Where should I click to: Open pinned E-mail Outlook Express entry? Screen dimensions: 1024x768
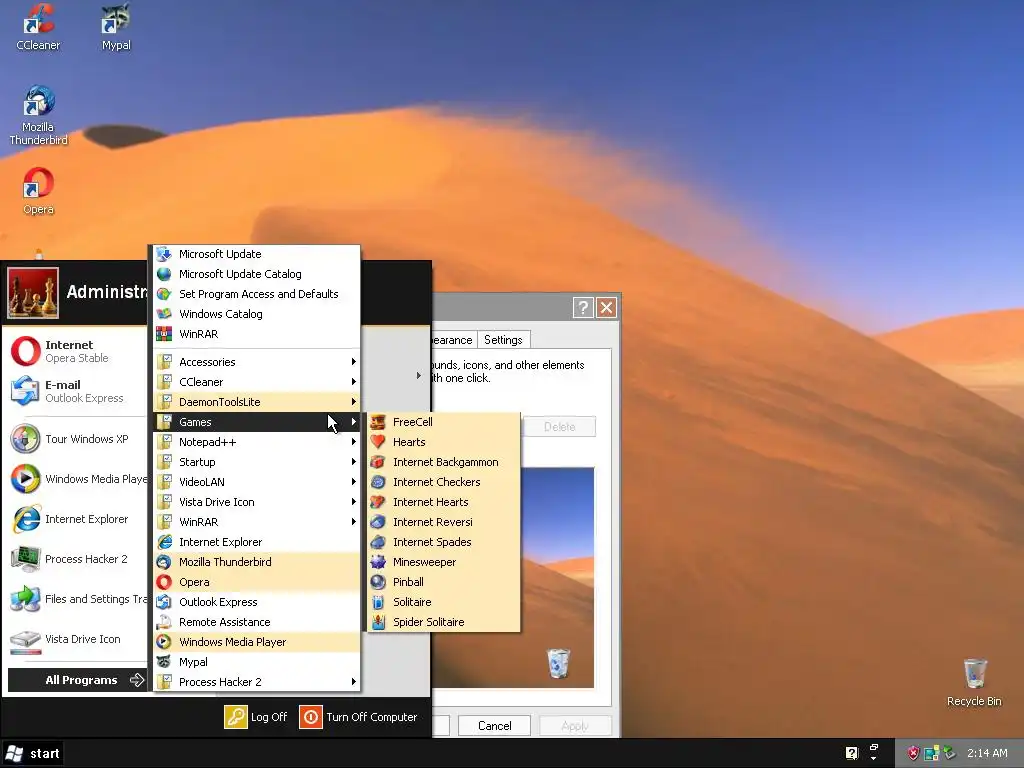77,391
